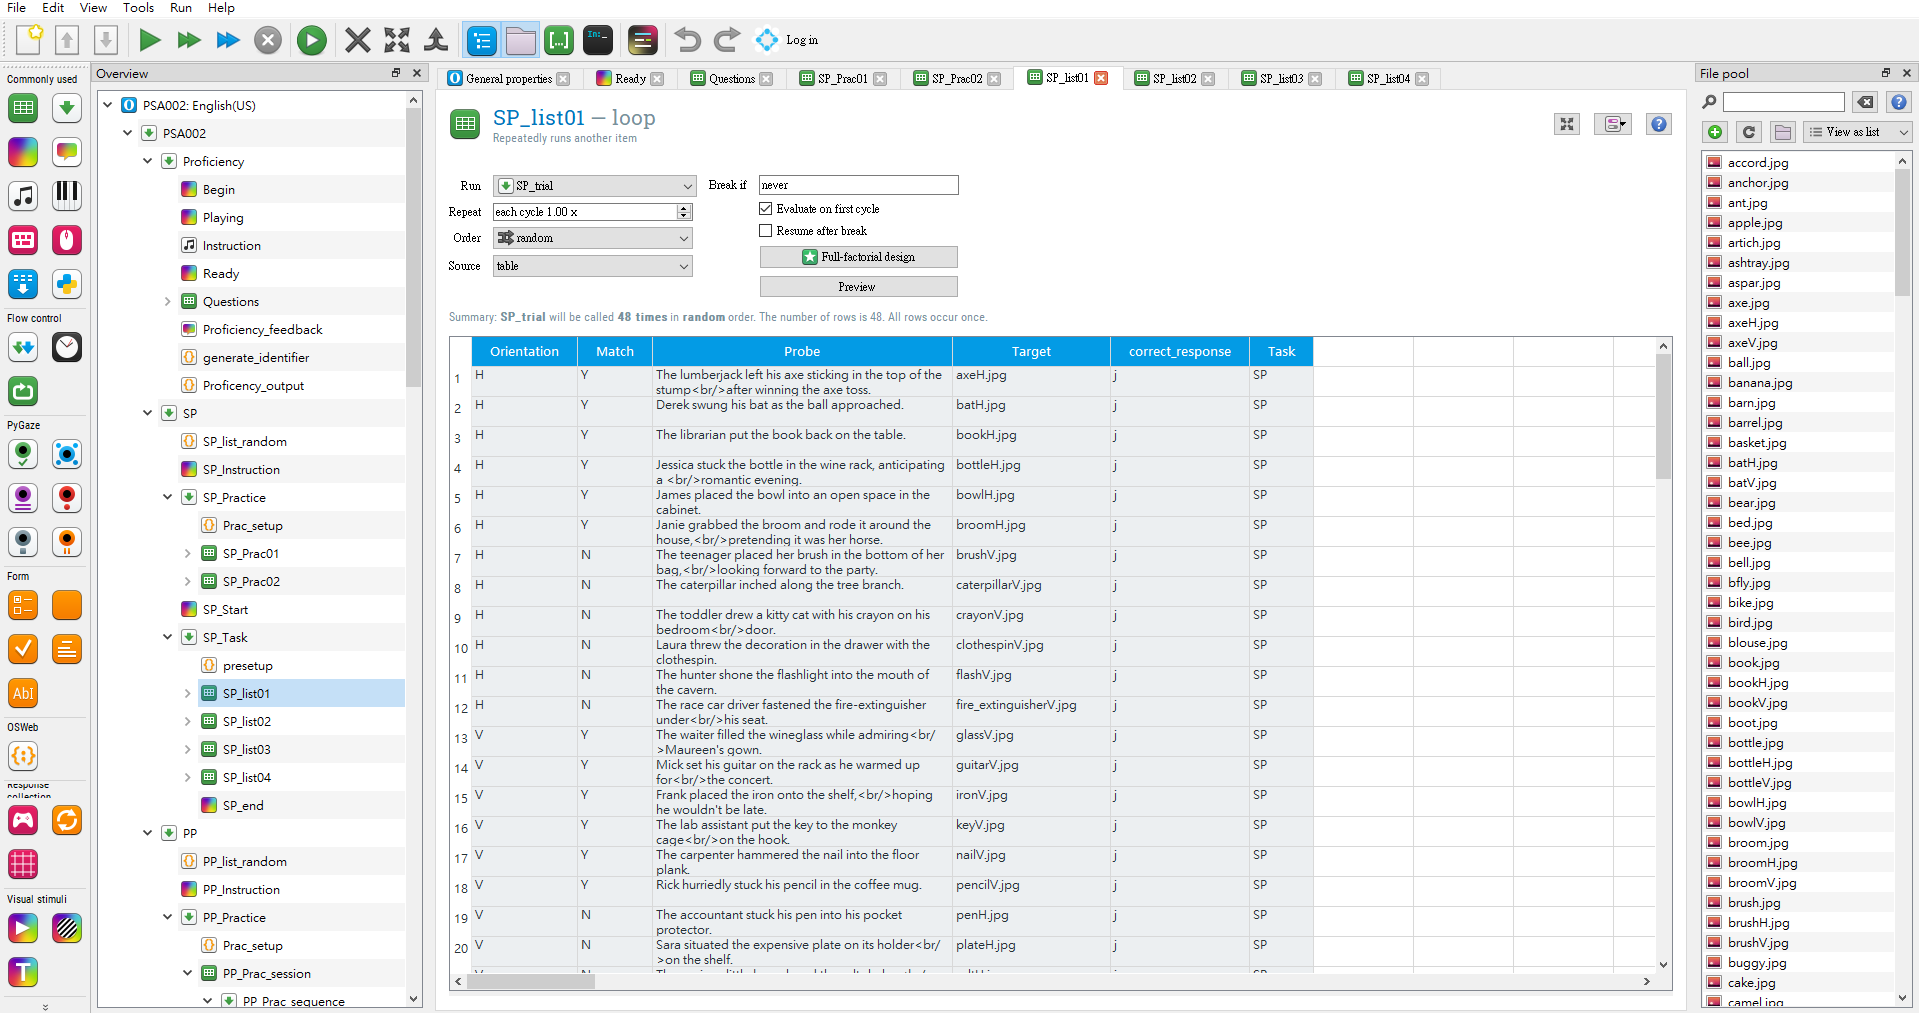The width and height of the screenshot is (1919, 1013).
Task: Select banana.jpg in the file pool
Action: click(x=1760, y=383)
